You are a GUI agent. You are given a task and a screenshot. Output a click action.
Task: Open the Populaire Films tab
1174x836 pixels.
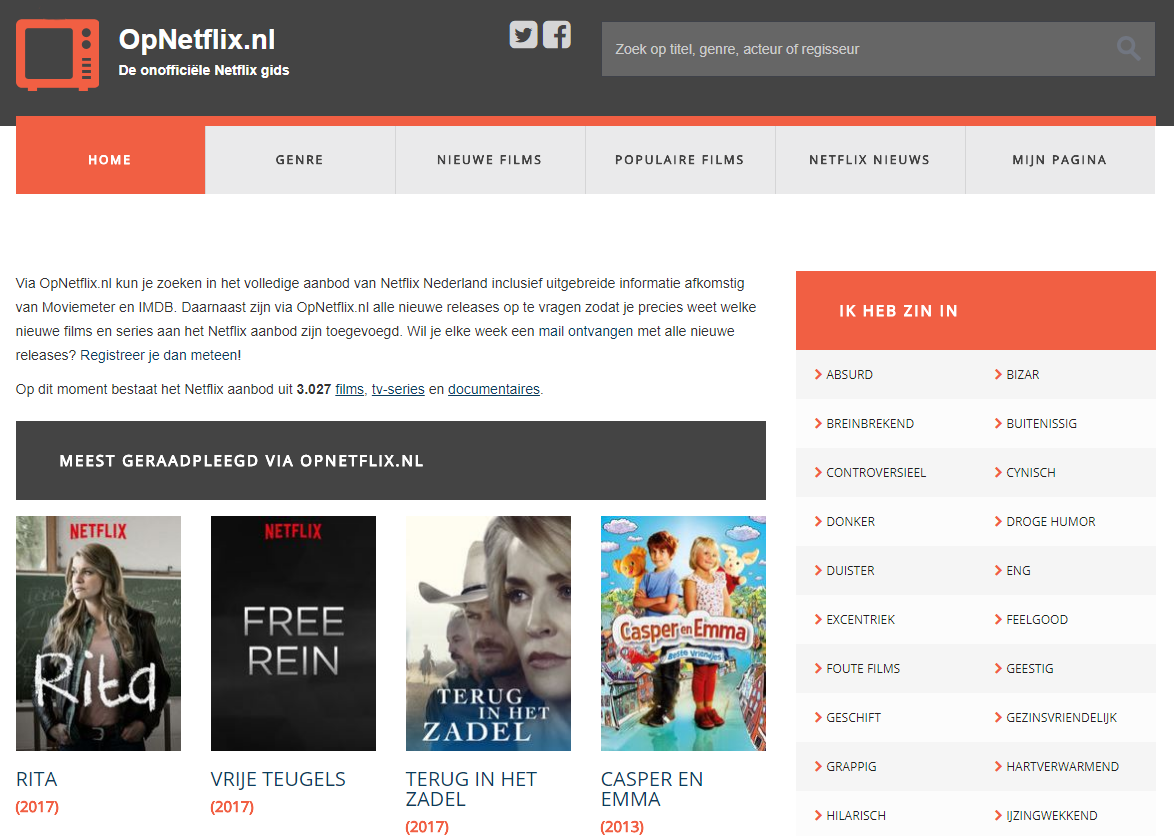[x=680, y=159]
